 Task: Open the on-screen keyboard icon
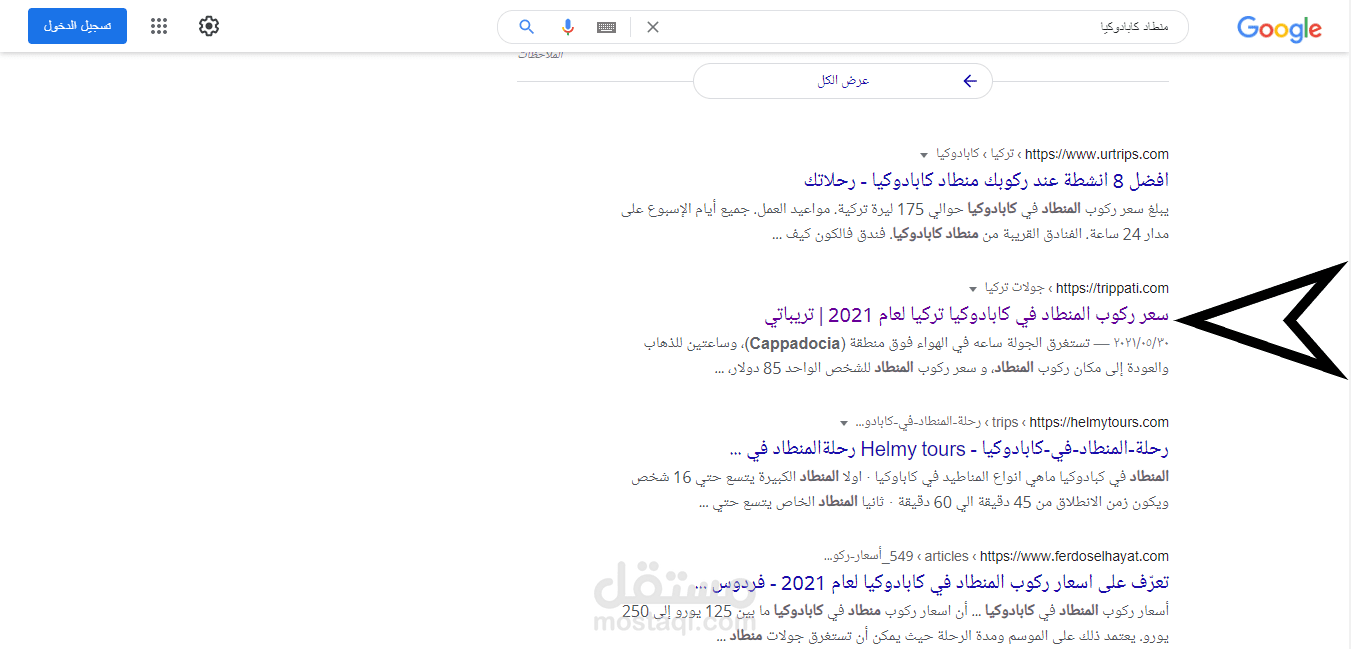point(606,27)
